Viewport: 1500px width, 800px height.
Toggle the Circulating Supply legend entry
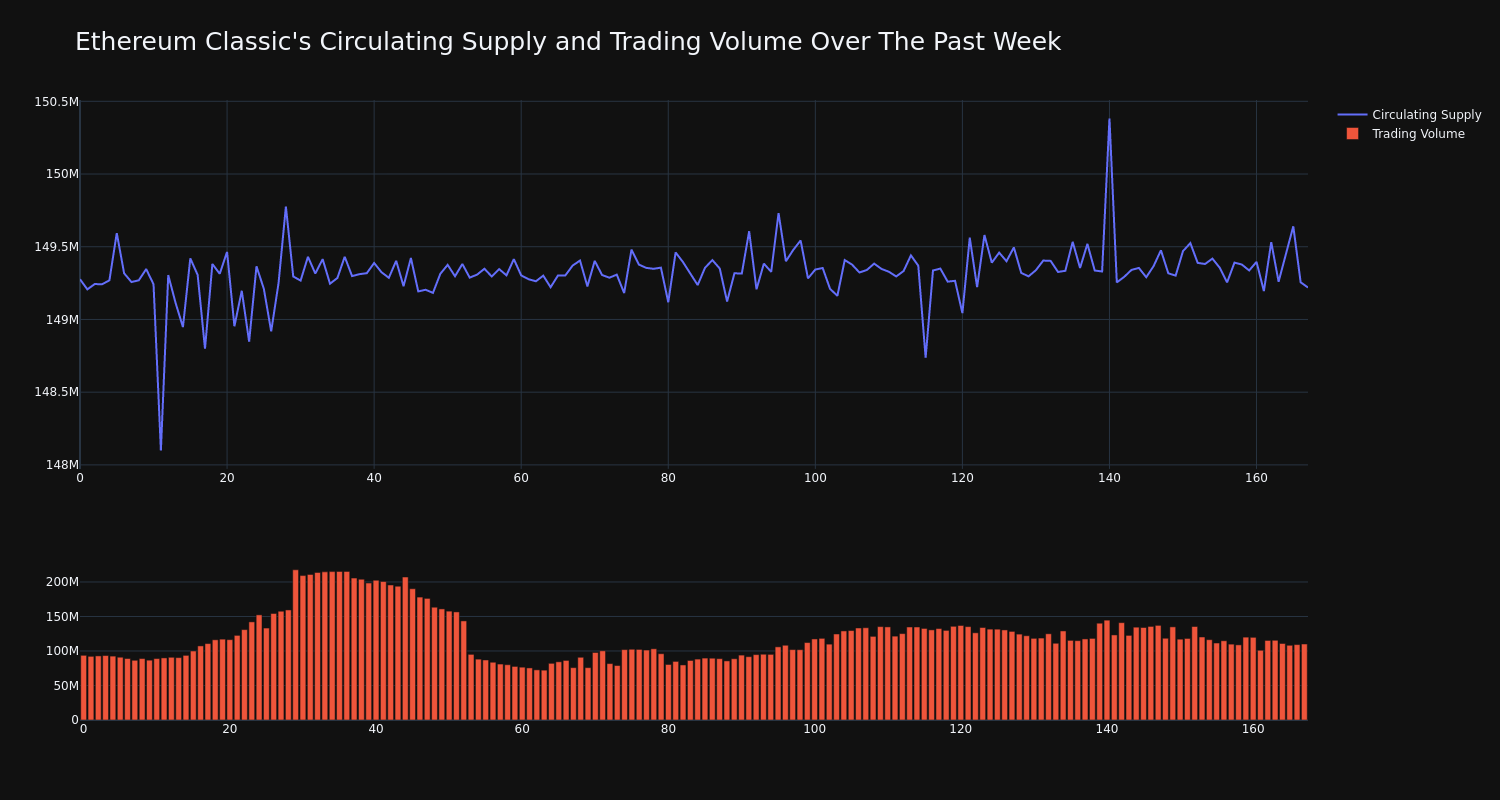(1410, 115)
